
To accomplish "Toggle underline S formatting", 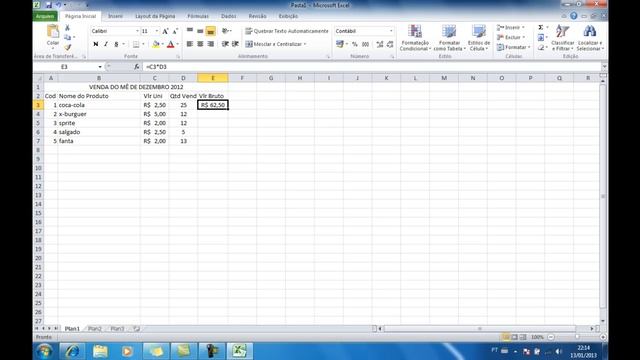I will (116, 44).
